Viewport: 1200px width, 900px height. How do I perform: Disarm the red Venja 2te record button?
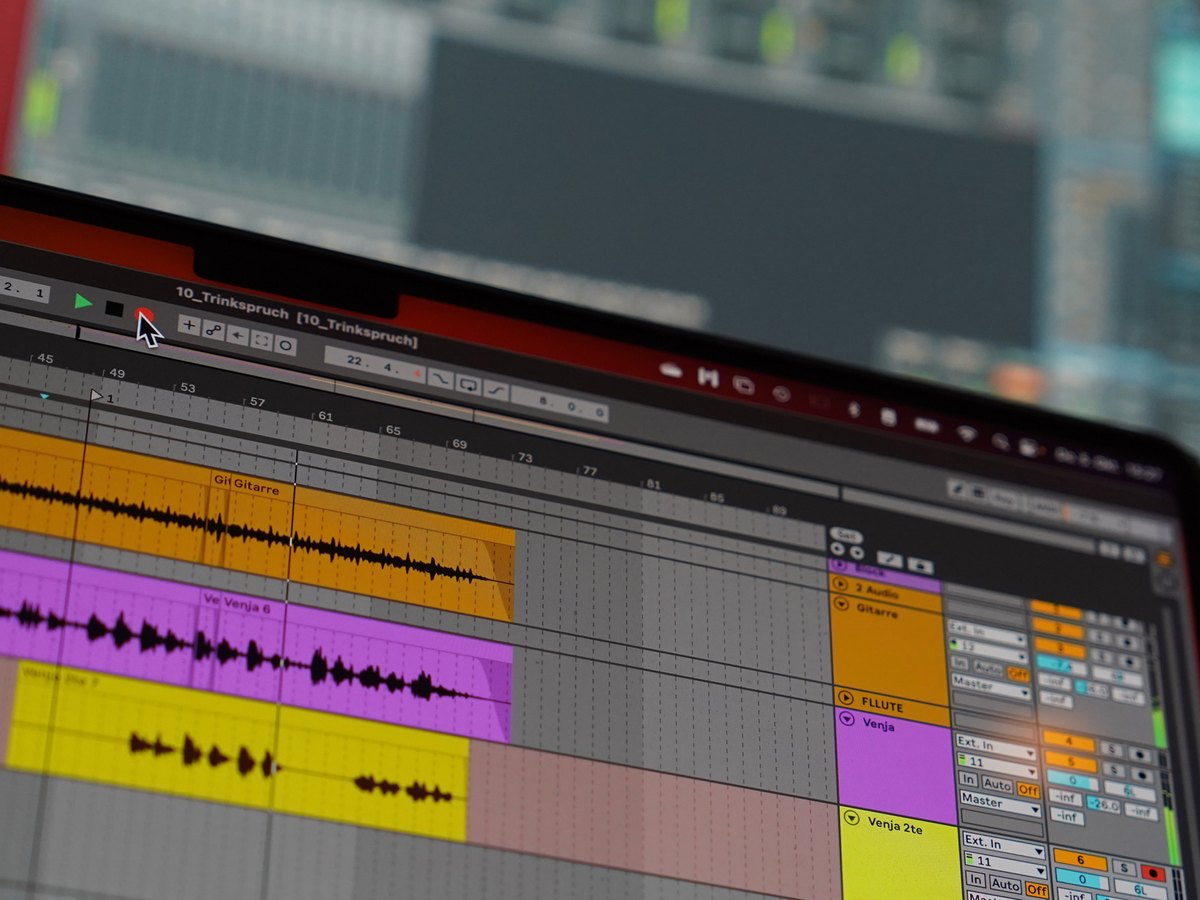1153,872
